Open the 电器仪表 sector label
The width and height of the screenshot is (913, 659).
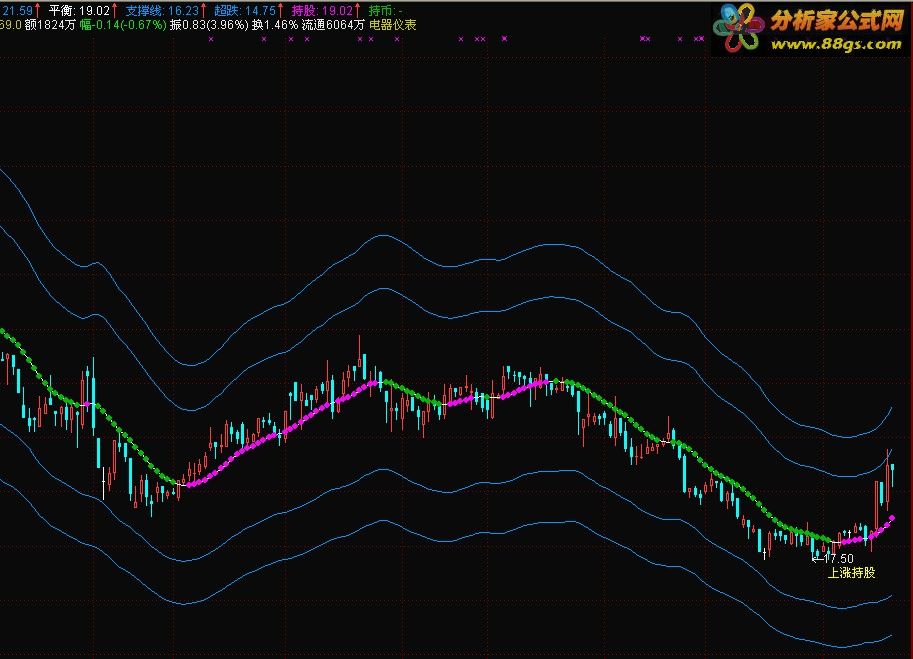[392, 25]
